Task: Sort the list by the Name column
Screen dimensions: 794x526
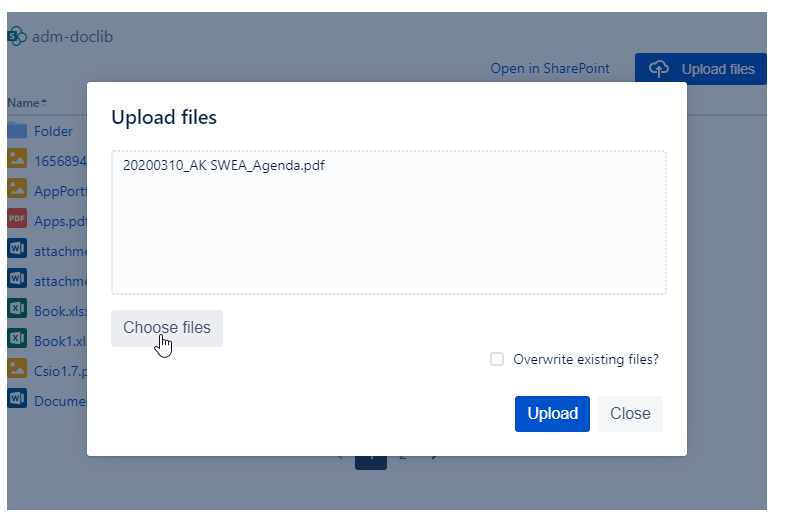Action: [x=26, y=103]
